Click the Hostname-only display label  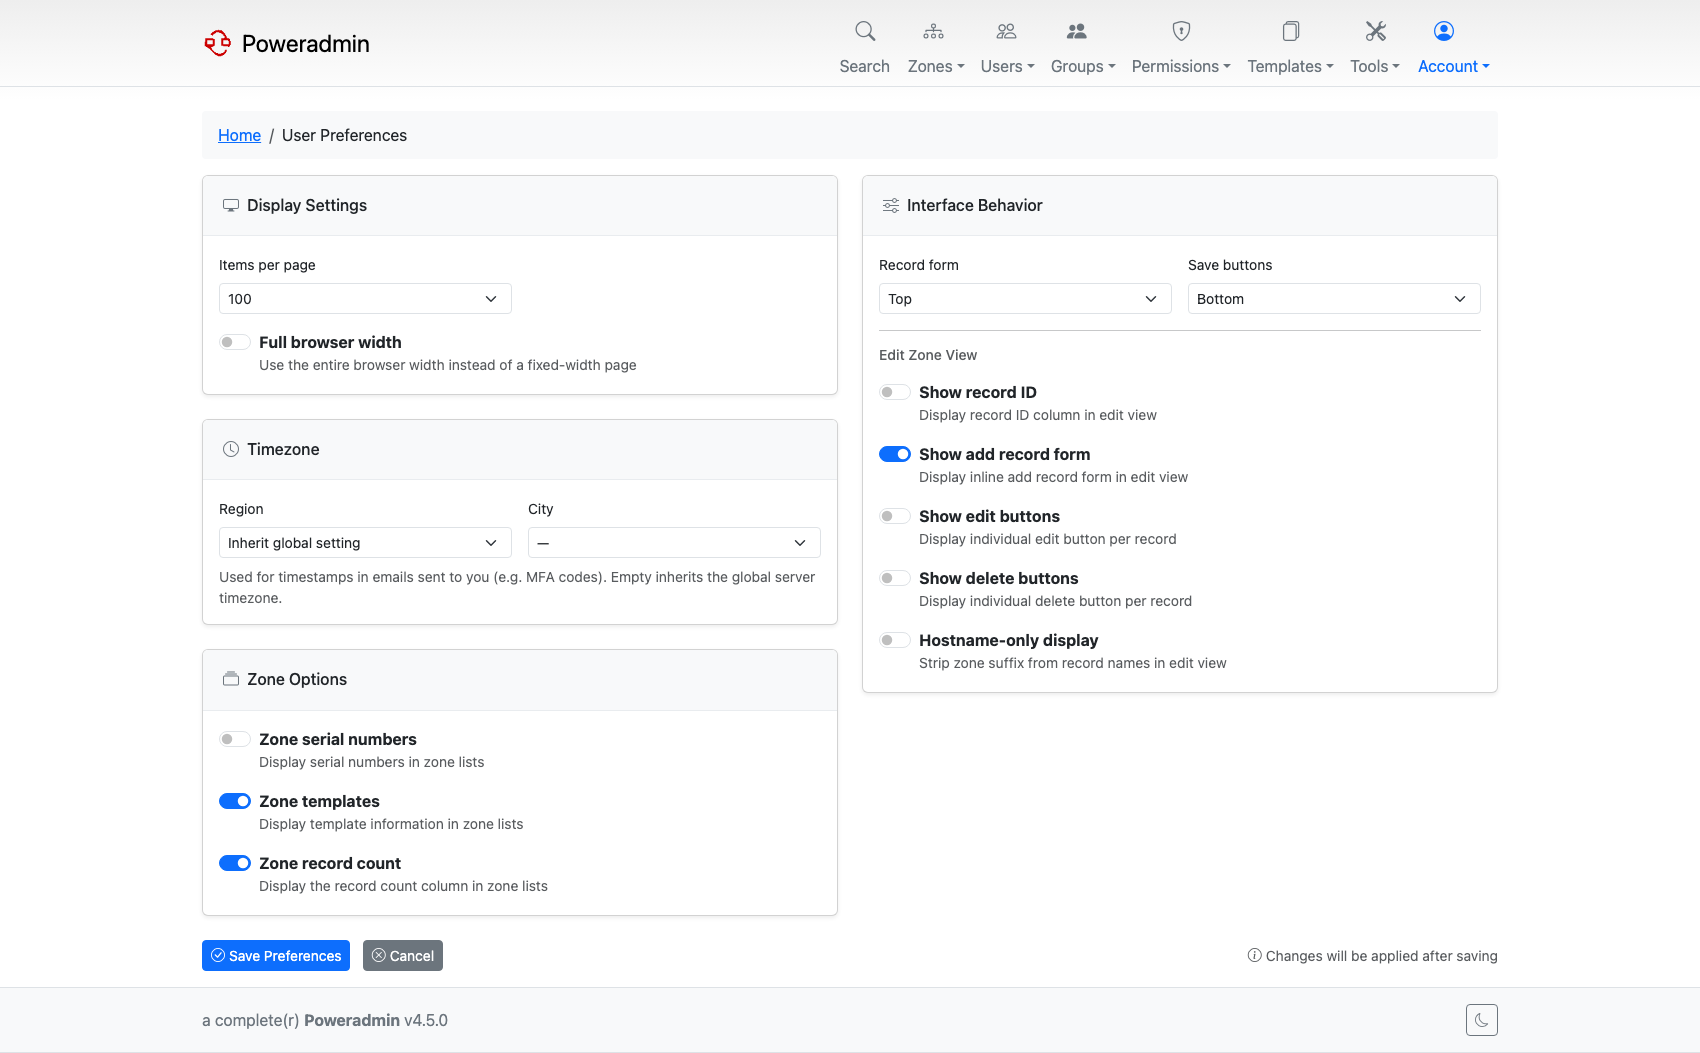pos(1008,640)
